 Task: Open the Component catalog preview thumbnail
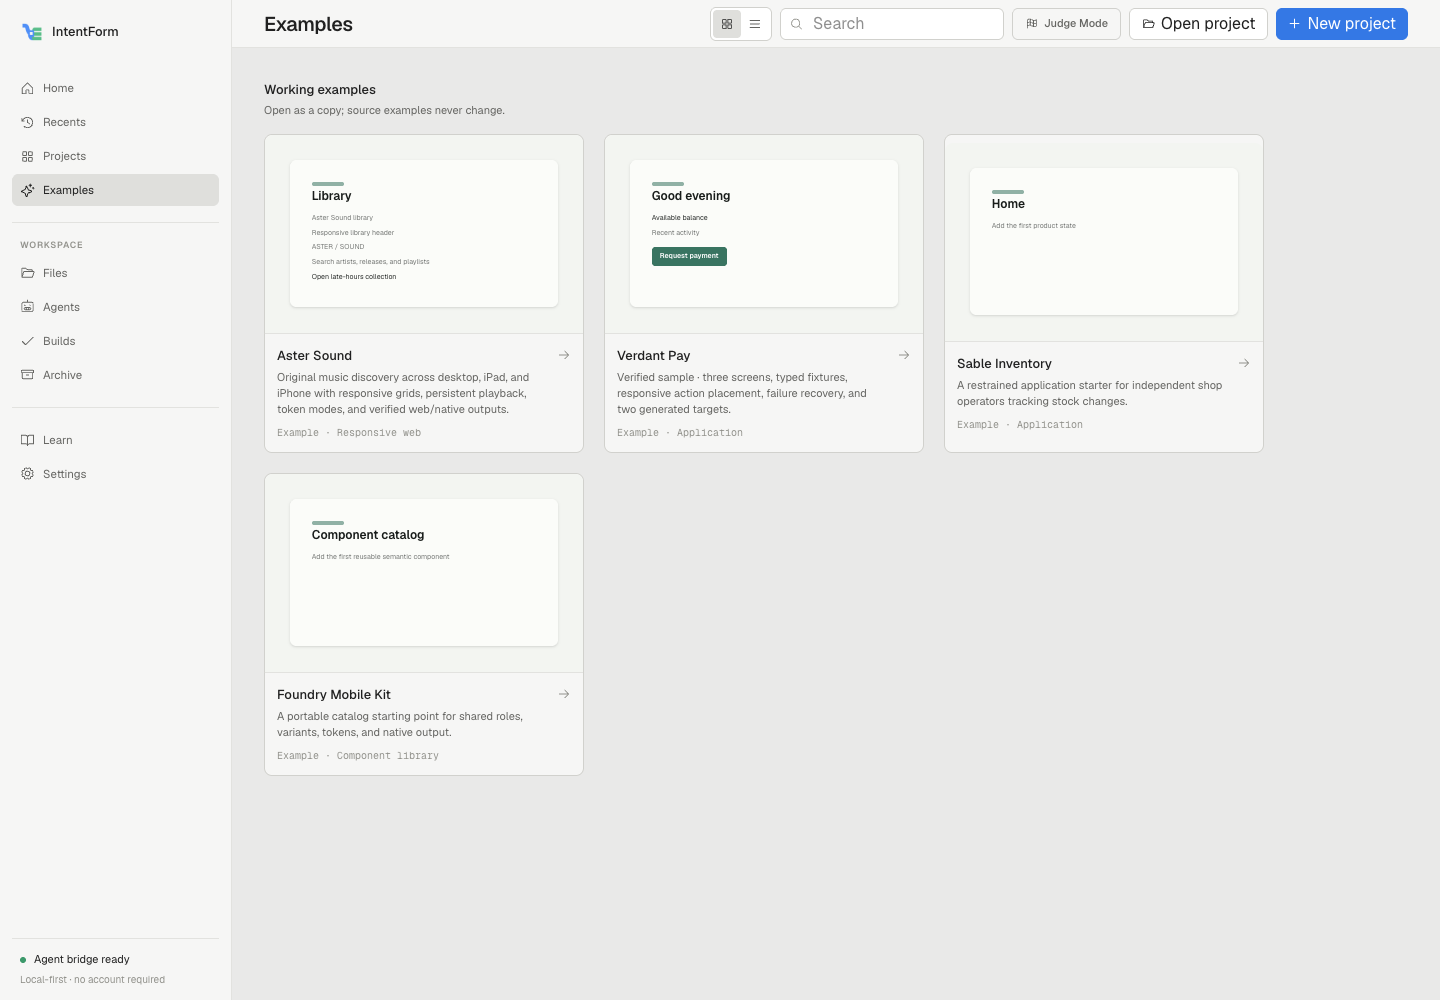[x=424, y=572]
